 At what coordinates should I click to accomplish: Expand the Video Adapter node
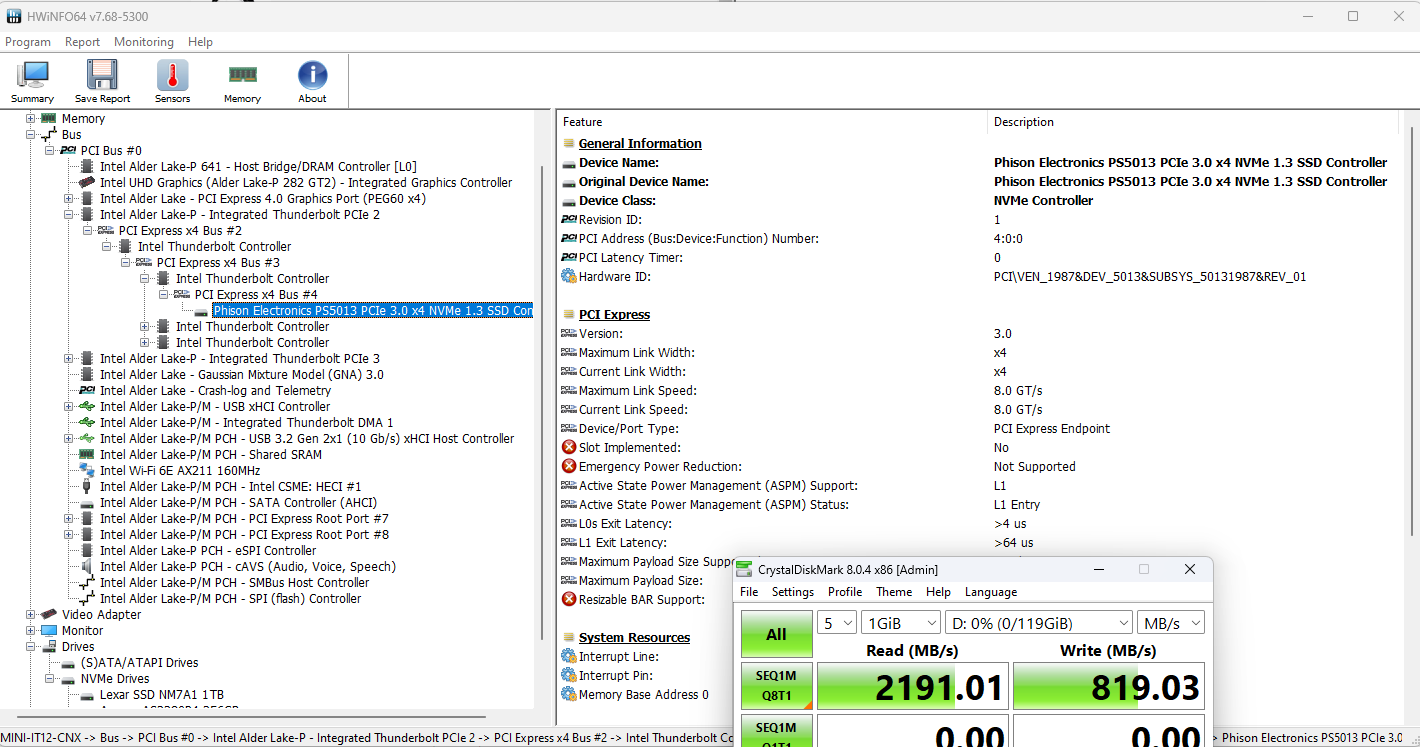31,615
